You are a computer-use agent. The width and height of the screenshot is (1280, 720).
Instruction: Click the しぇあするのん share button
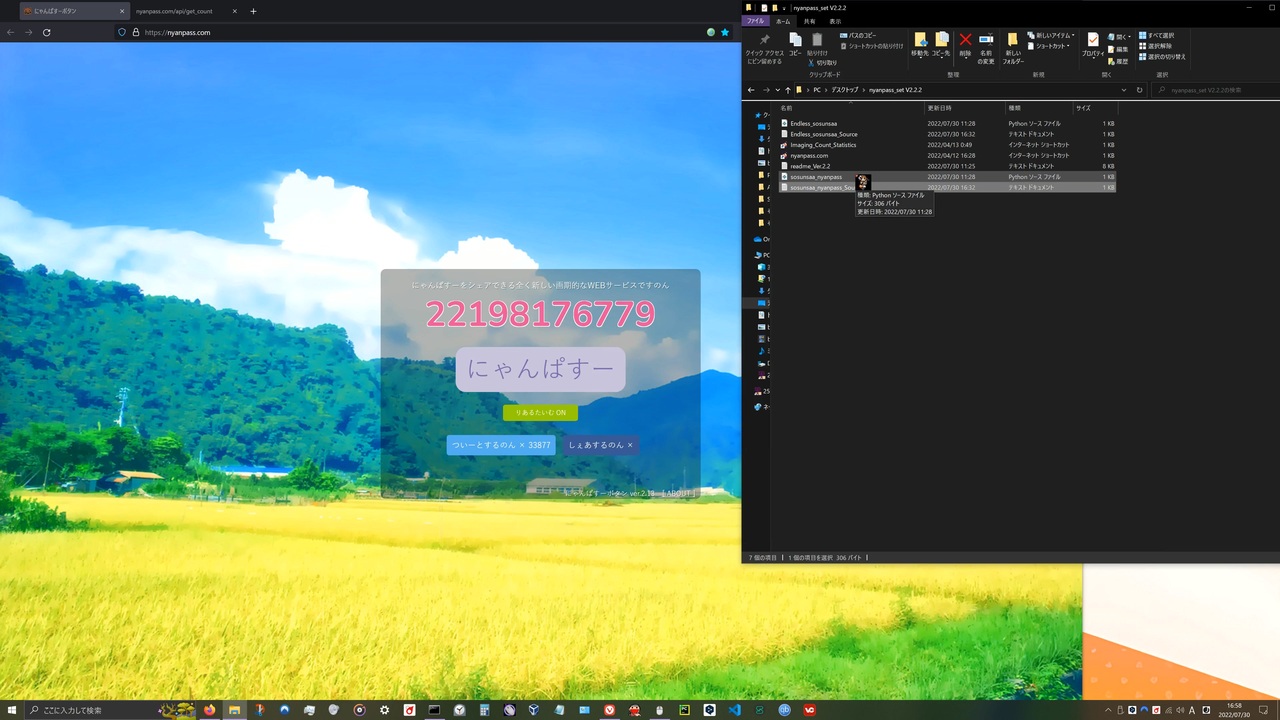coord(600,445)
